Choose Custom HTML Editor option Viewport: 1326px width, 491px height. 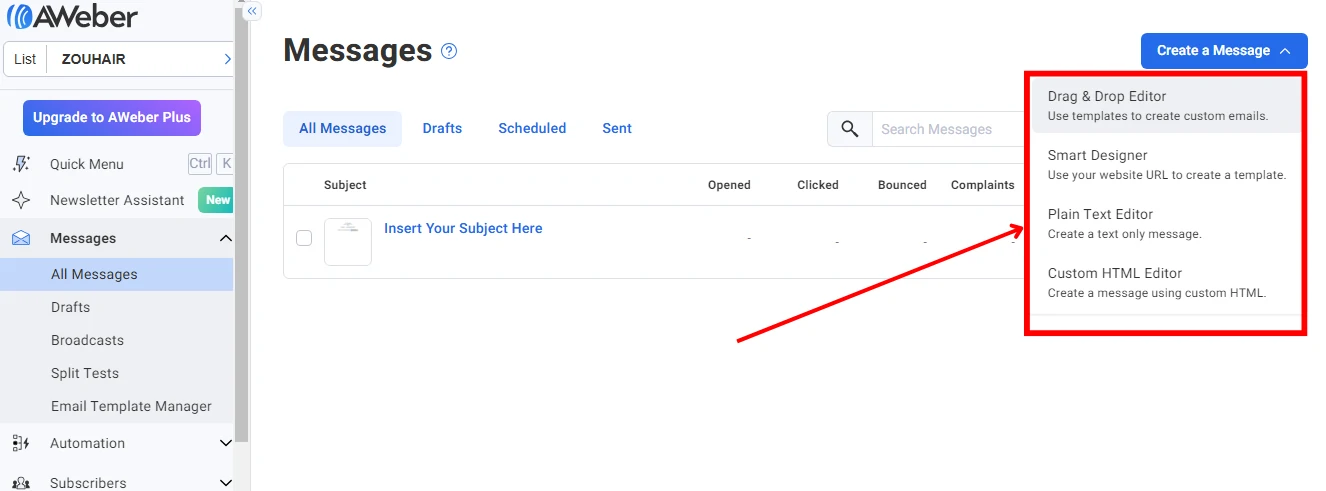point(1166,282)
